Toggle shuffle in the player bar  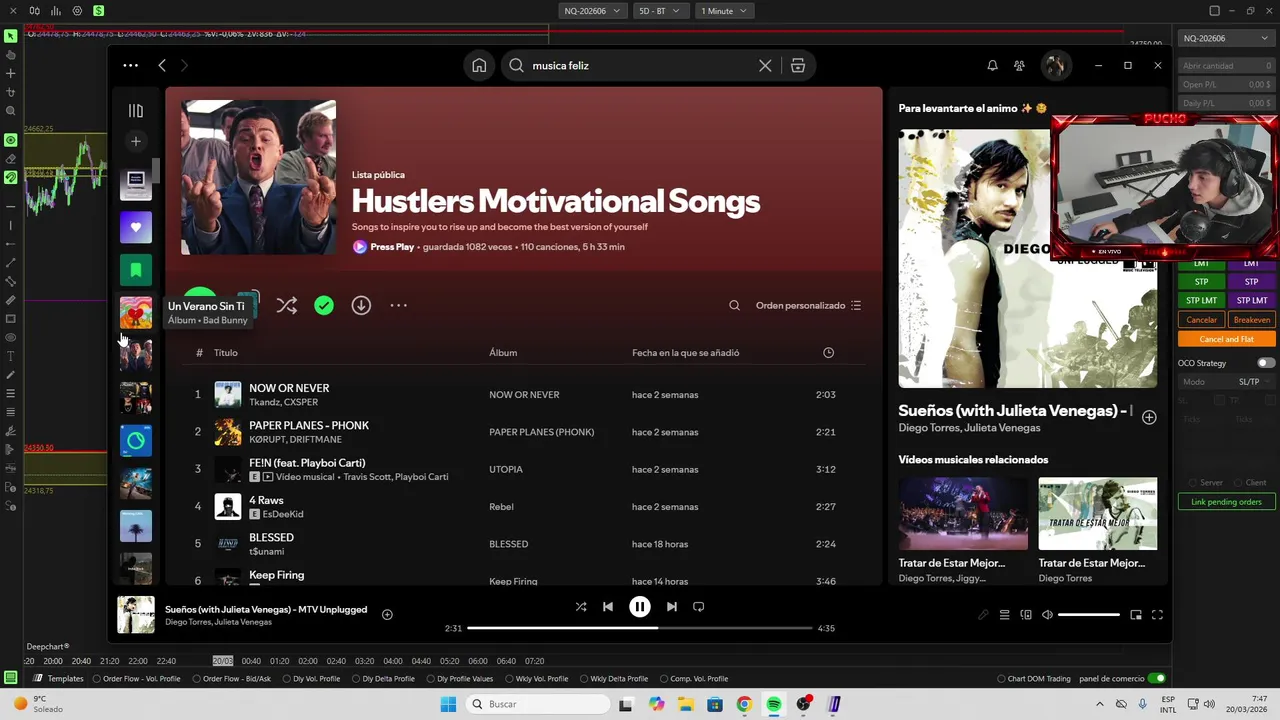coord(581,606)
